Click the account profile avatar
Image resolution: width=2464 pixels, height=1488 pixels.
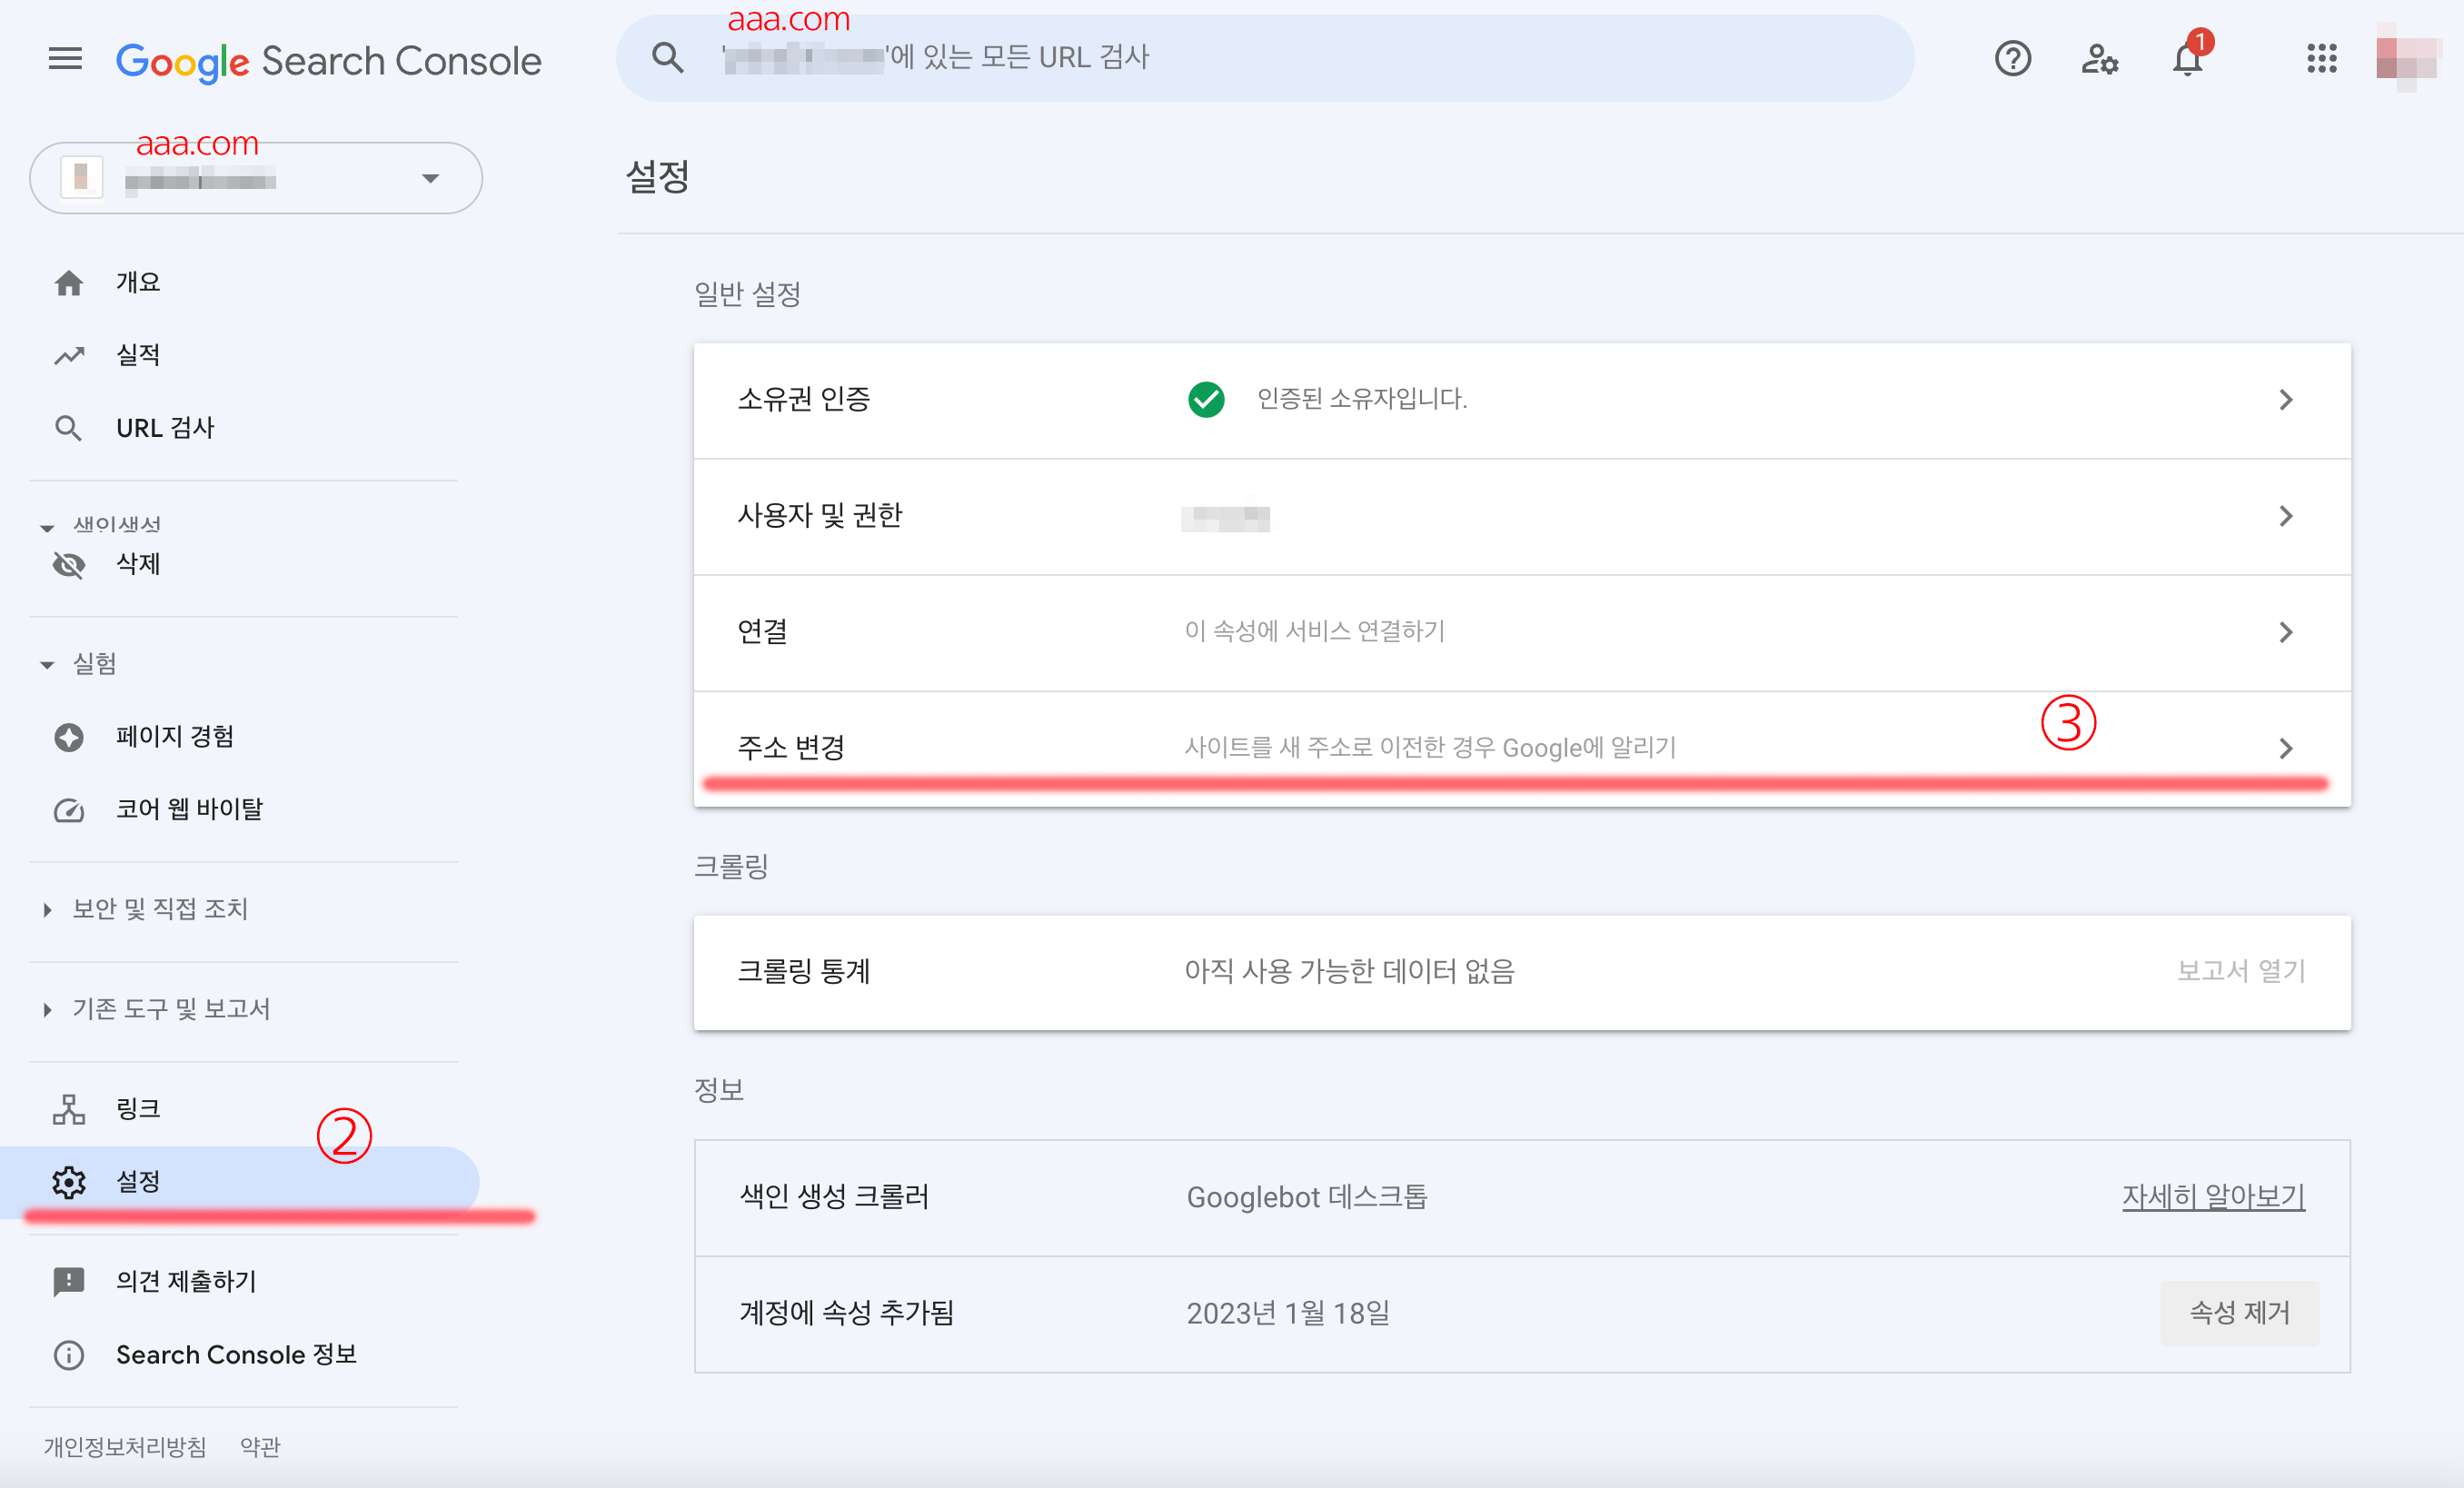2407,57
